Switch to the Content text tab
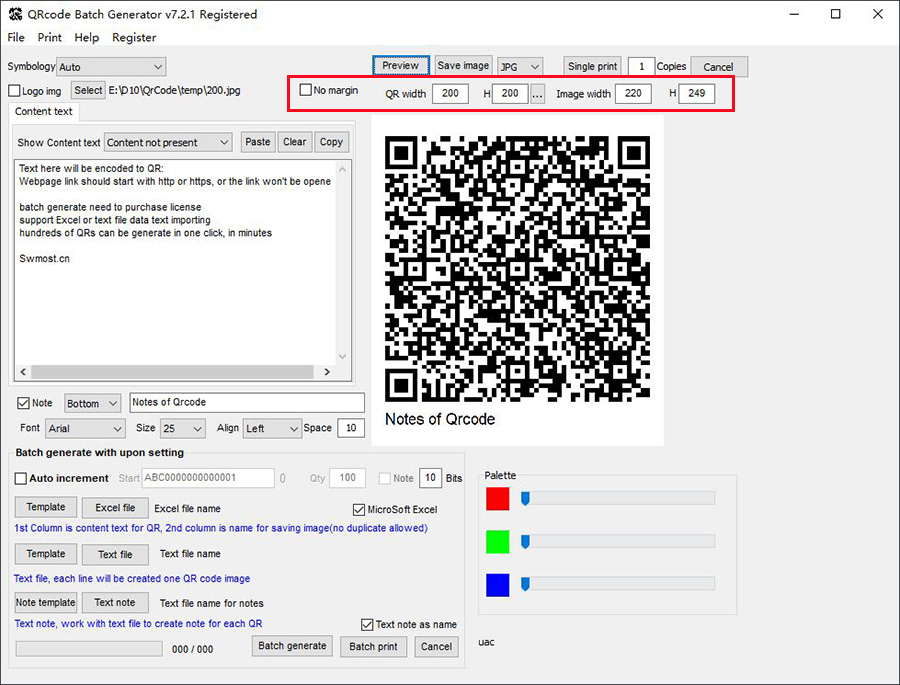This screenshot has height=685, width=900. coord(44,111)
